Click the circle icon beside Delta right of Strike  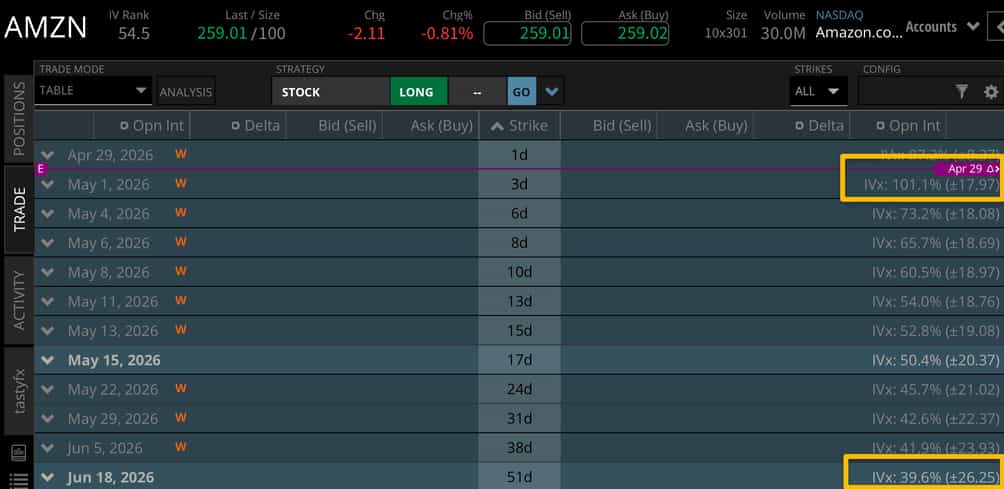click(799, 126)
